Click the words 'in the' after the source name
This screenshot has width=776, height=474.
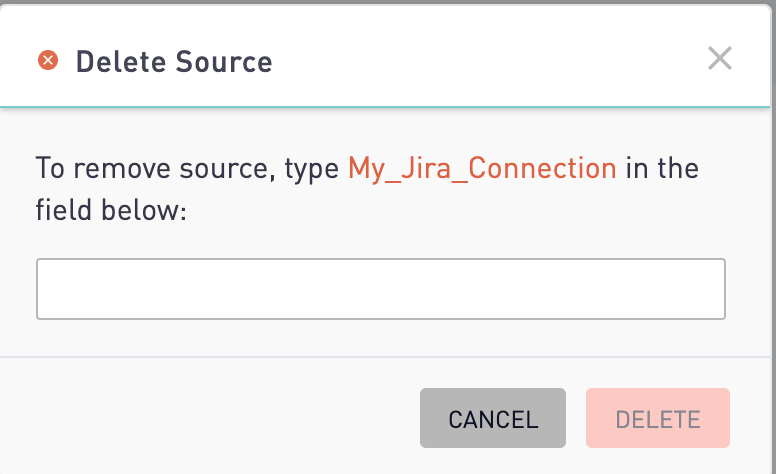tap(662, 168)
